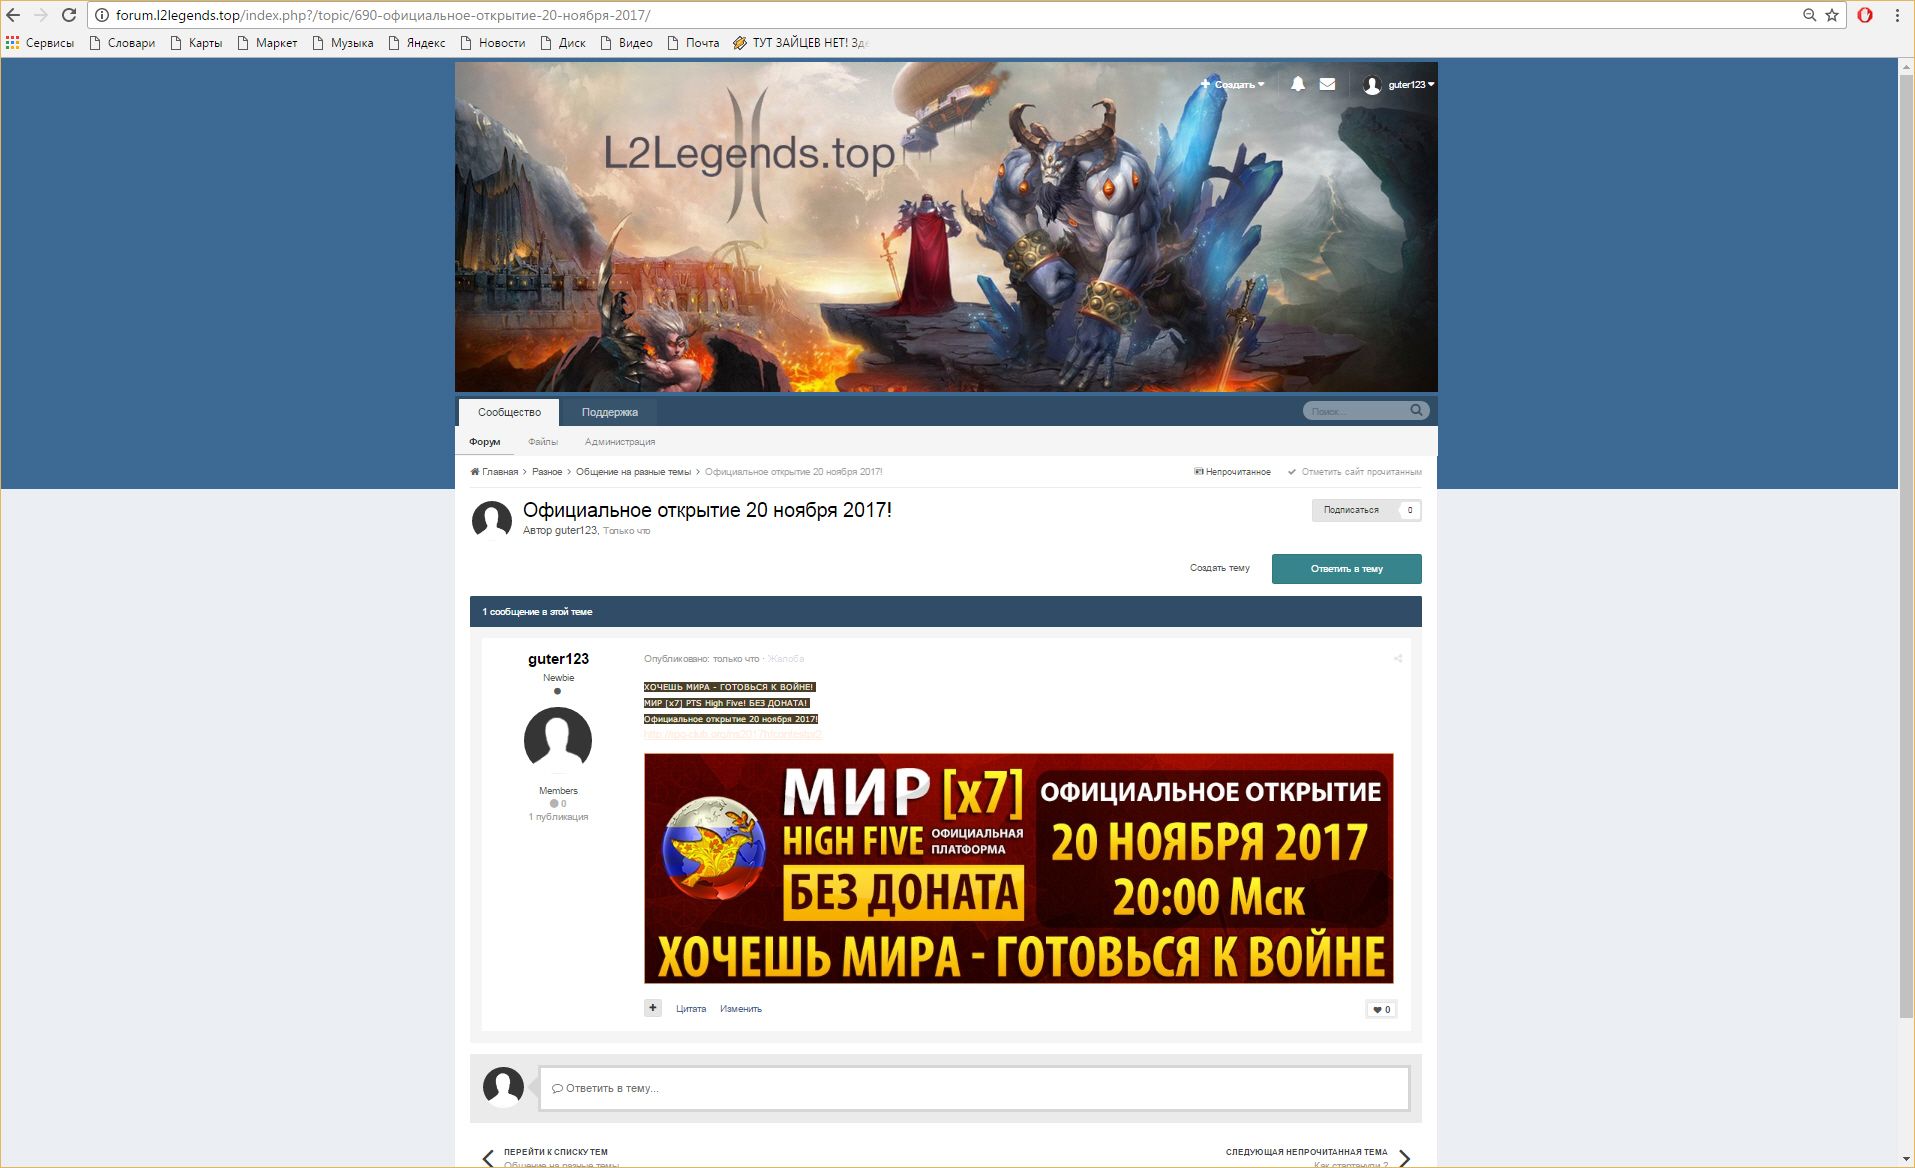
Task: Click Отметить сайт прочитанным
Action: (1354, 472)
